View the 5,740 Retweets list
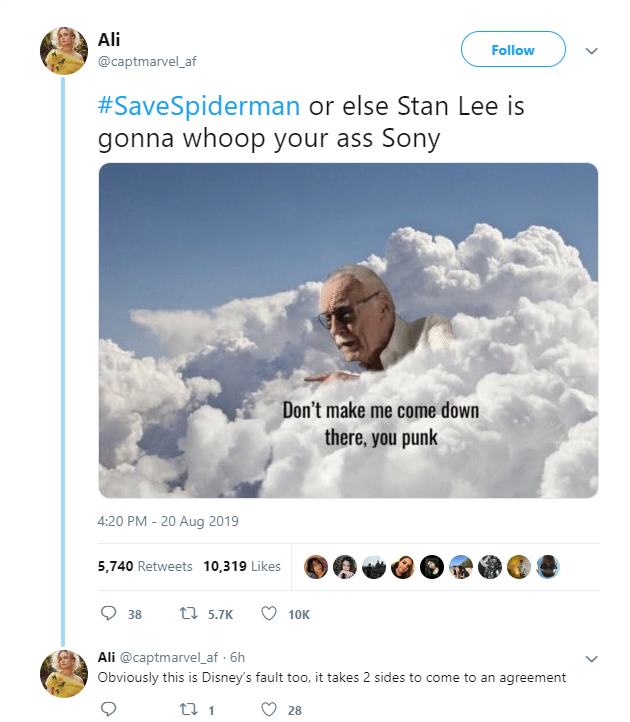This screenshot has height=722, width=630. tap(145, 566)
